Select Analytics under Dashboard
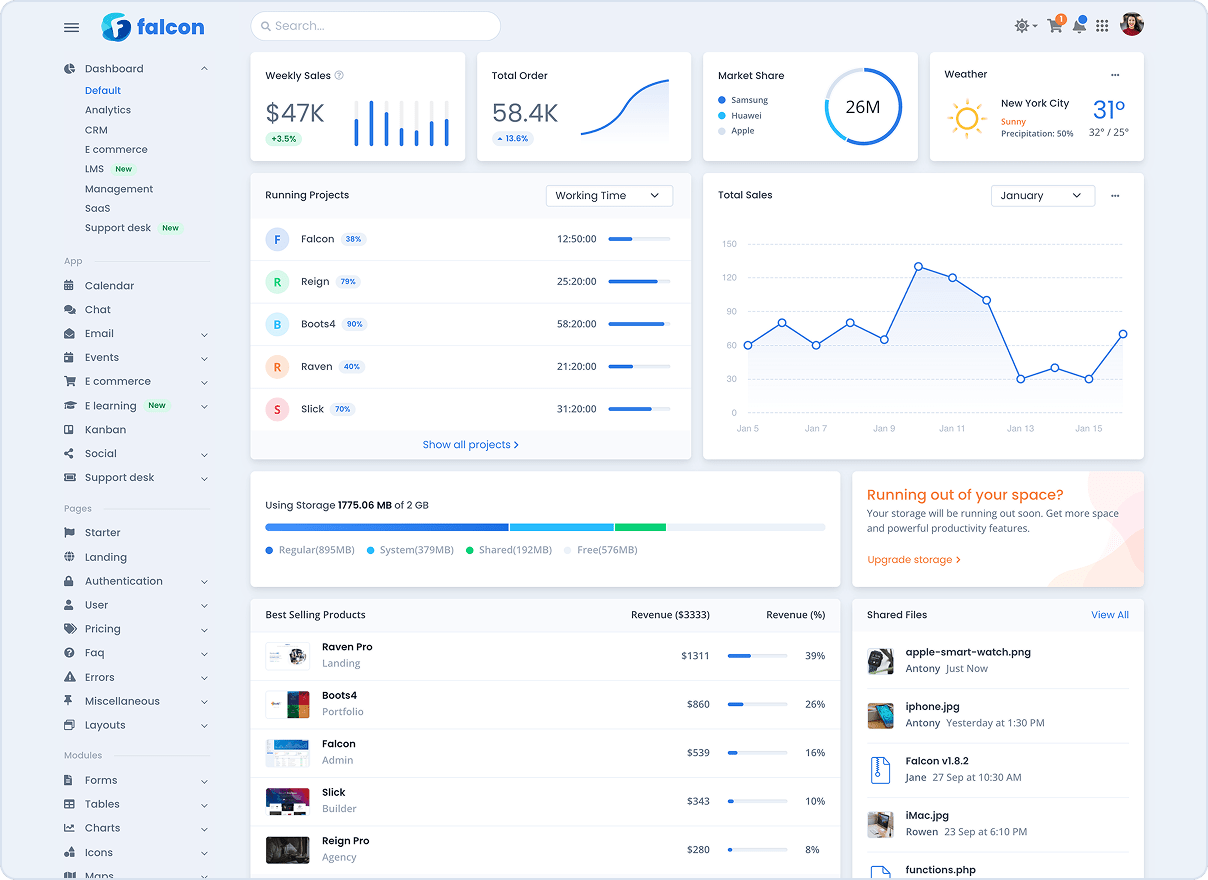Screen dimensions: 1208x880 [x=108, y=110]
